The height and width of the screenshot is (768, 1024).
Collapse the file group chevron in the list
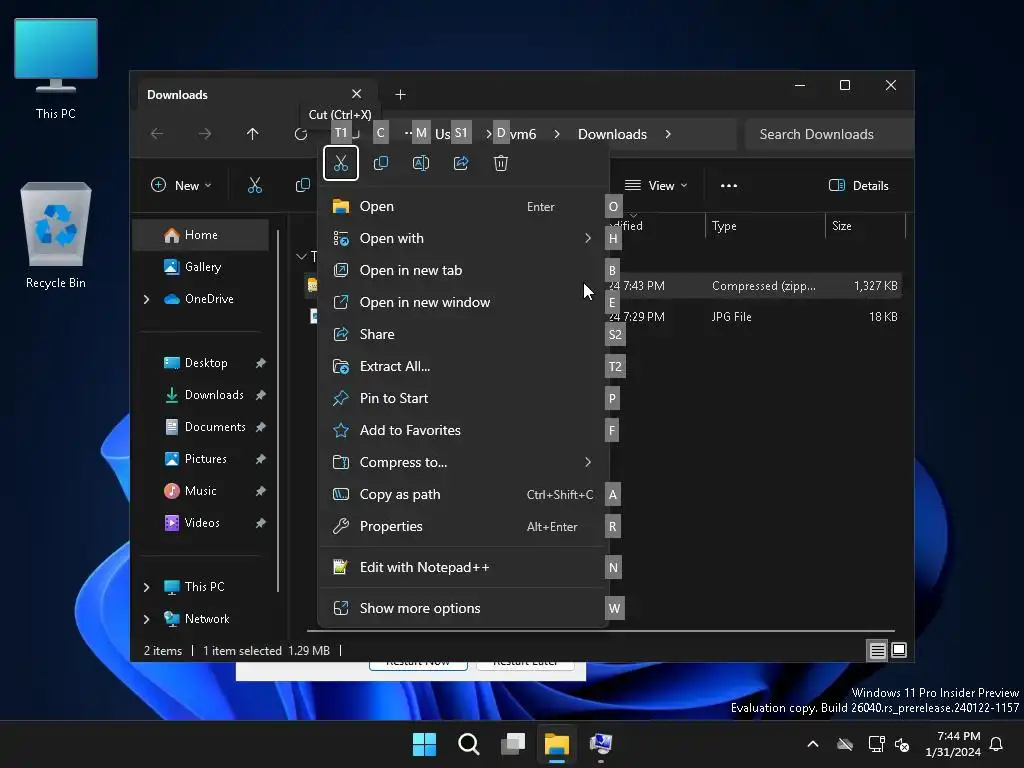click(301, 256)
